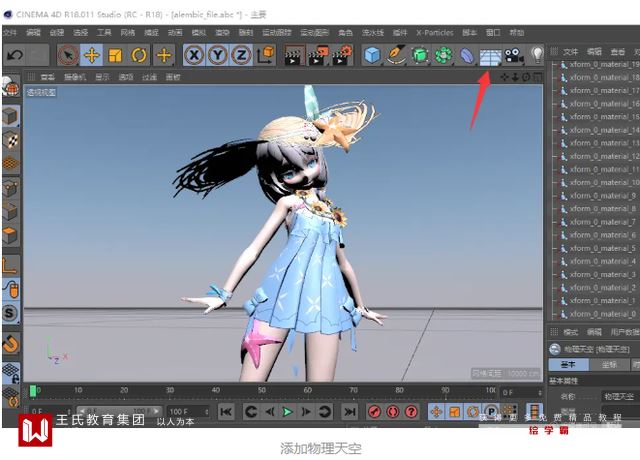This screenshot has width=640, height=460.
Task: Click the orange magnet icon
Action: (11, 344)
